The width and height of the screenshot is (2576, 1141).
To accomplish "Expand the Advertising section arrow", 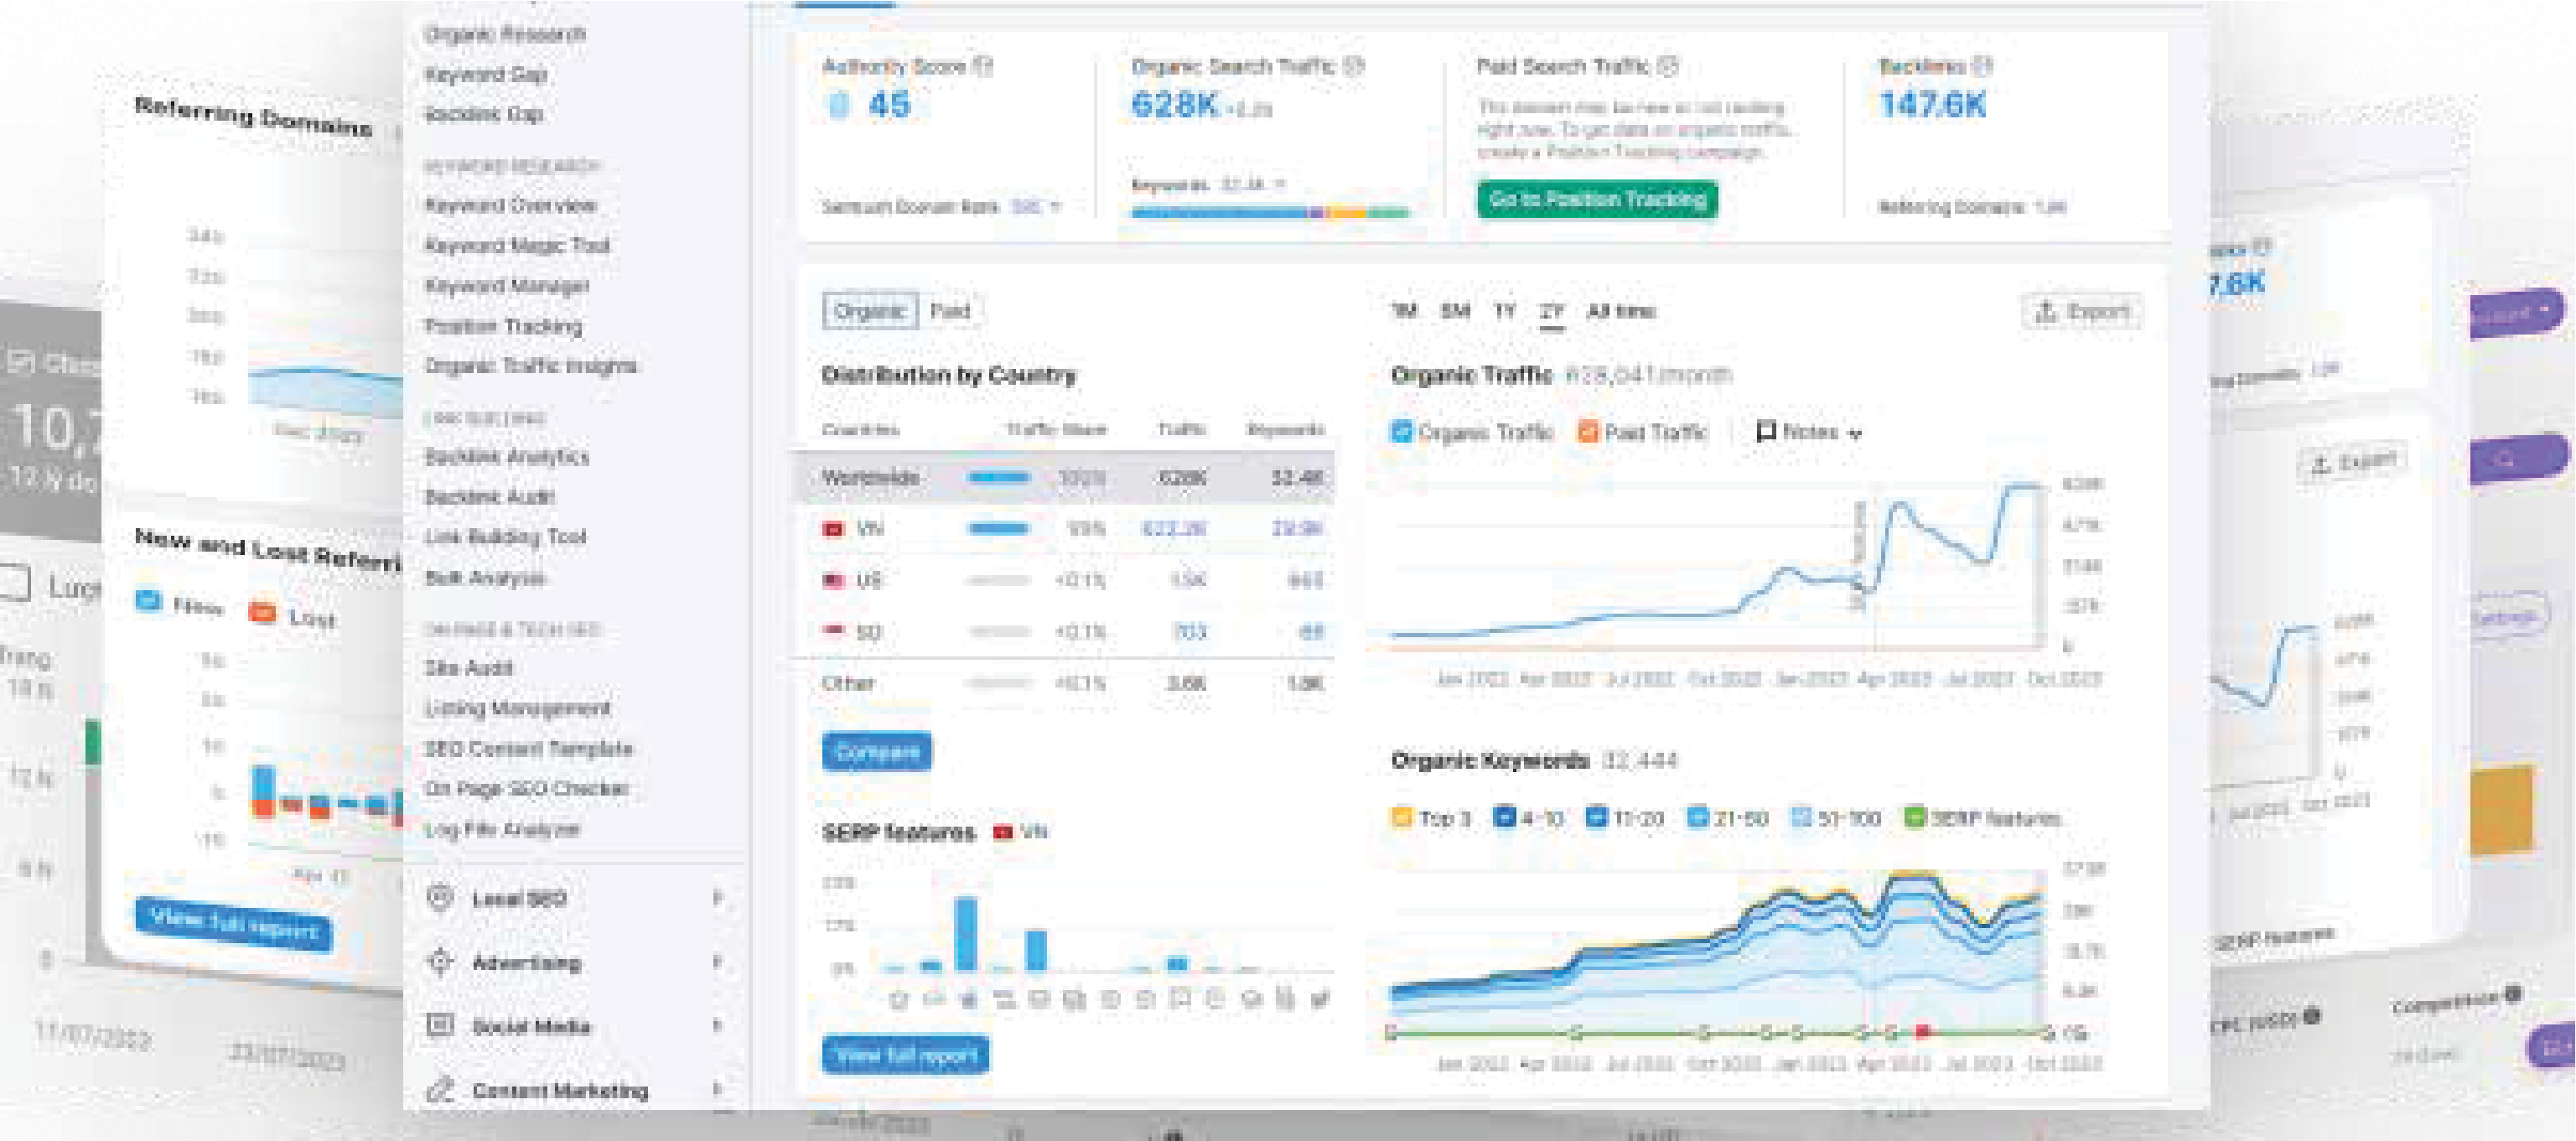I will click(x=717, y=962).
